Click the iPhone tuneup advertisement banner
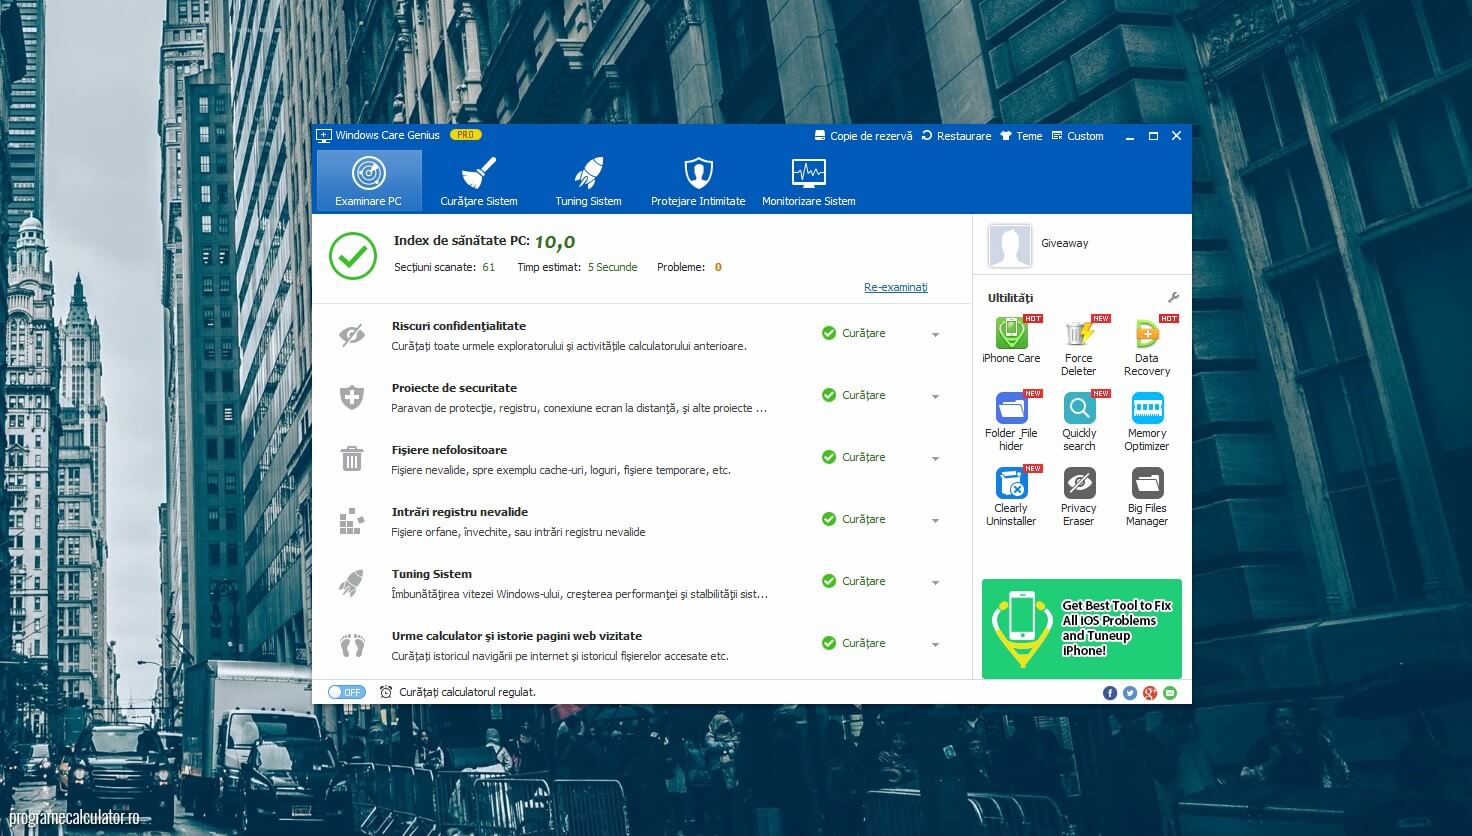 [1081, 628]
